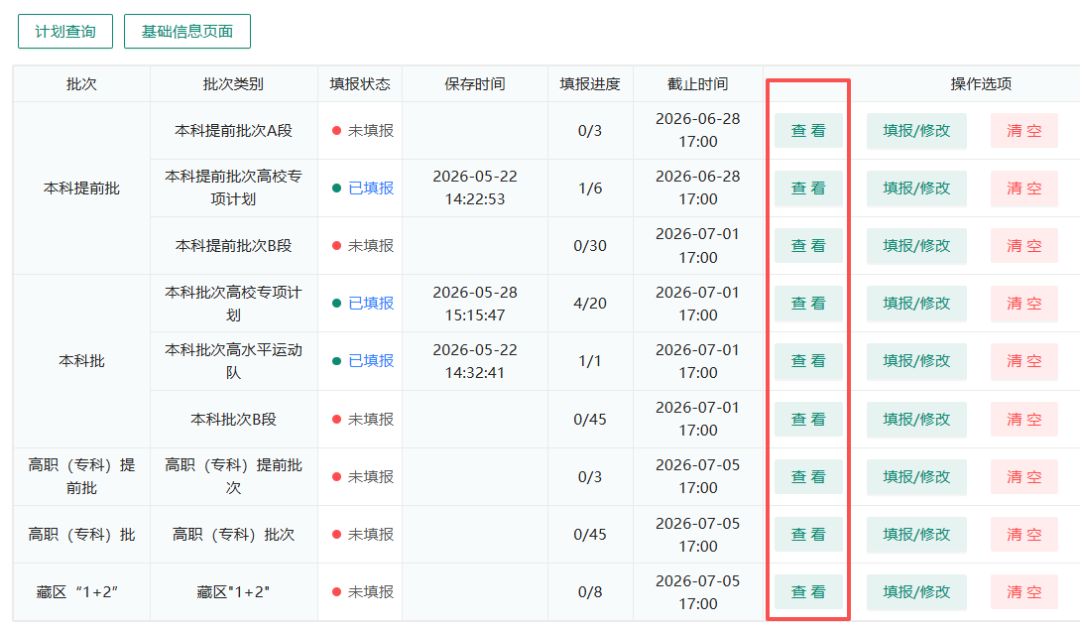
Task: Clear 藏区"1+2" with 清空
Action: (1024, 592)
